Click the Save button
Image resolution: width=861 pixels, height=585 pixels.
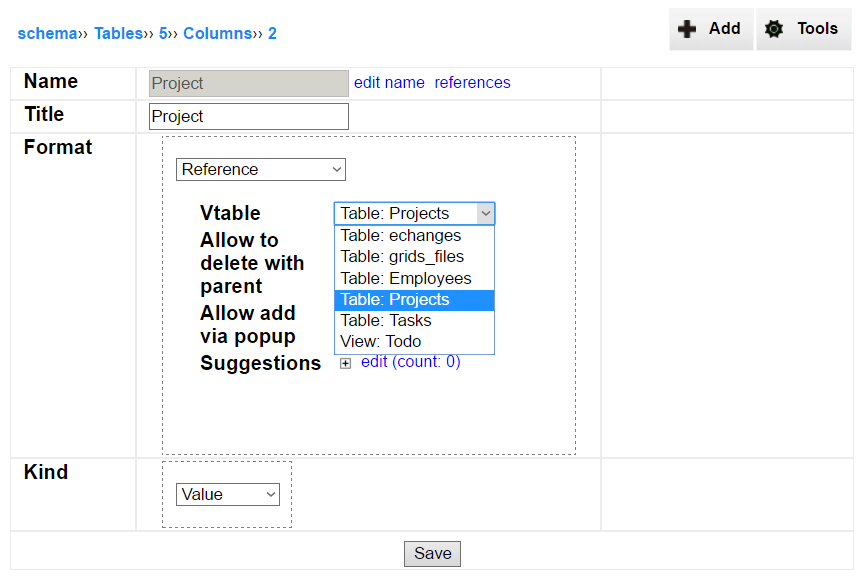[x=433, y=553]
